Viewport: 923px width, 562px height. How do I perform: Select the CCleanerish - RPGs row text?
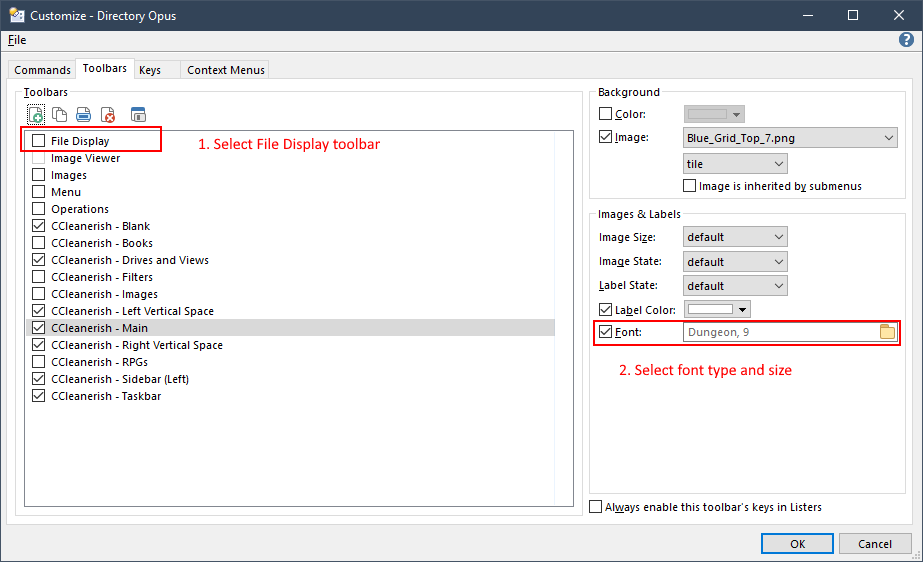[99, 362]
